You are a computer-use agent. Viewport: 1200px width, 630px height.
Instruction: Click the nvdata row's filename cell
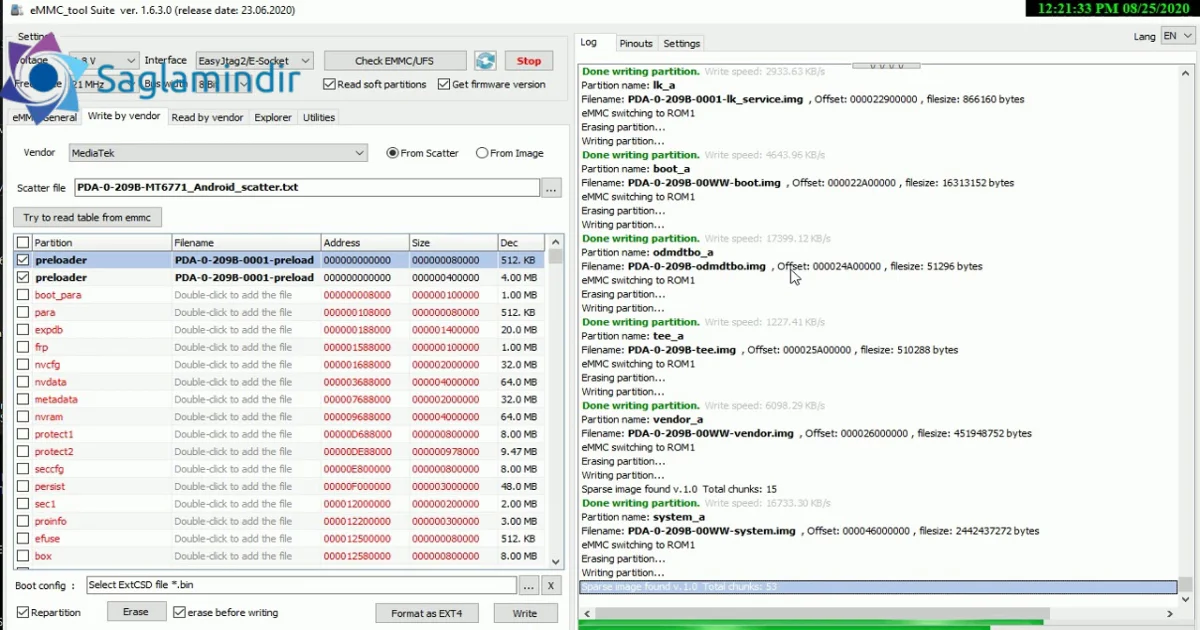tap(246, 382)
